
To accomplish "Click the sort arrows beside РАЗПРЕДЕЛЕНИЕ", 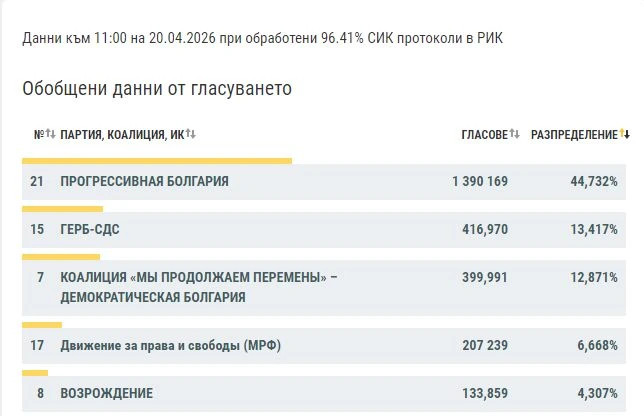I will (x=625, y=135).
